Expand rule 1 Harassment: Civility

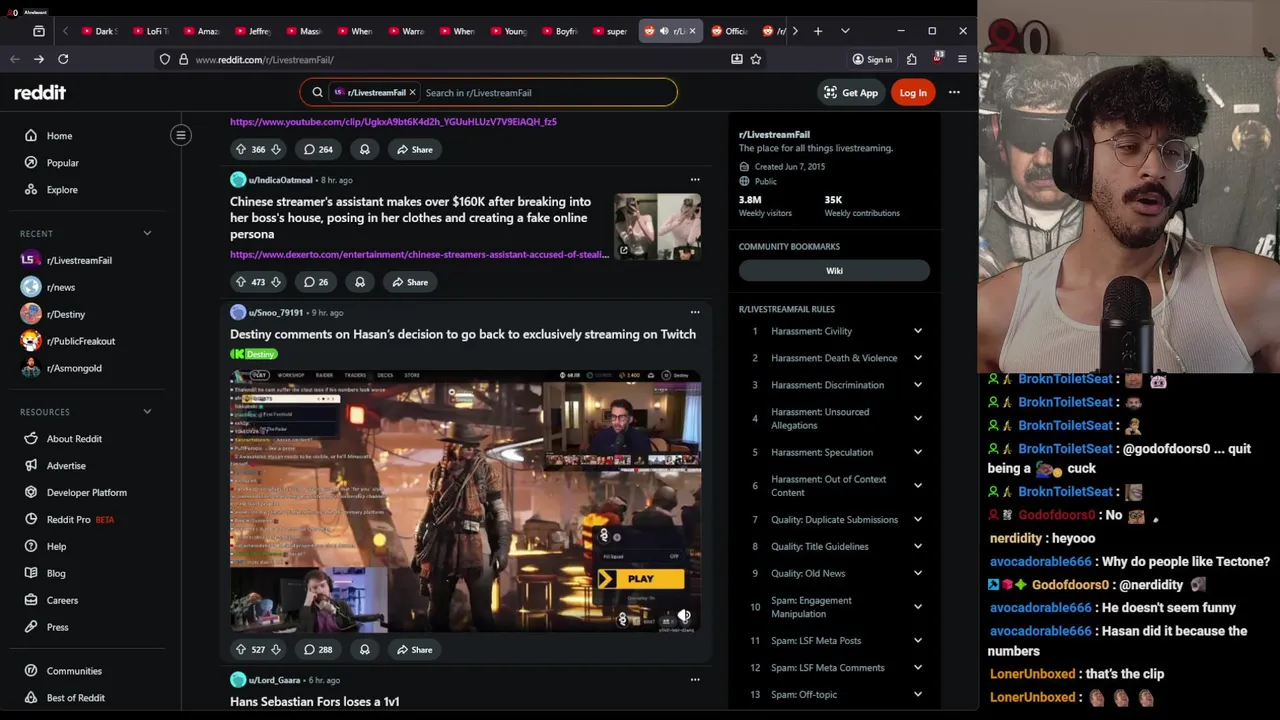pyautogui.click(x=917, y=331)
